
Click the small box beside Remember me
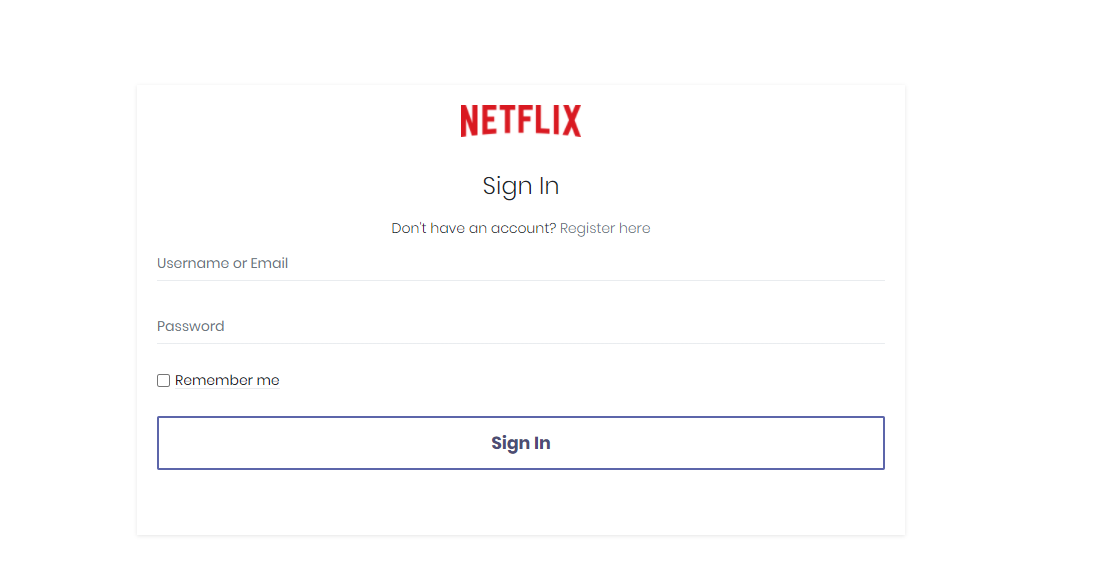click(x=164, y=381)
